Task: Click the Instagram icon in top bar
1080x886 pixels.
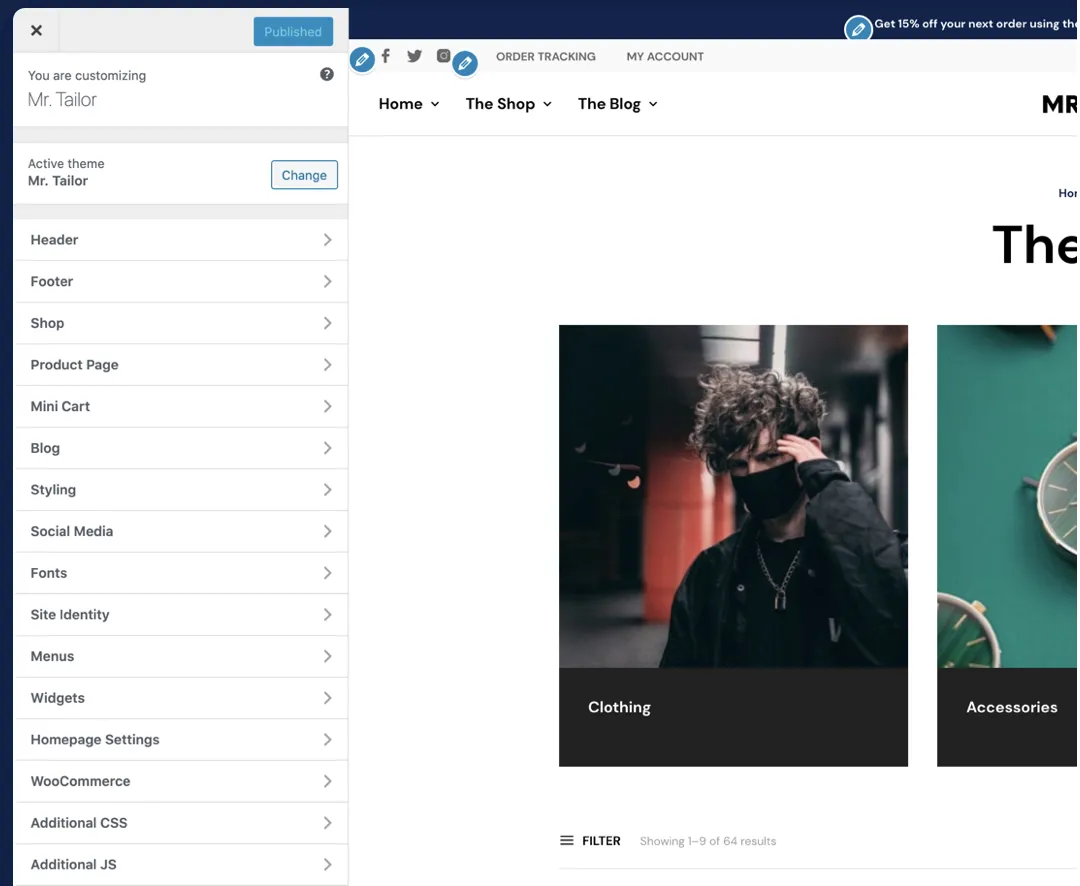Action: click(x=444, y=56)
